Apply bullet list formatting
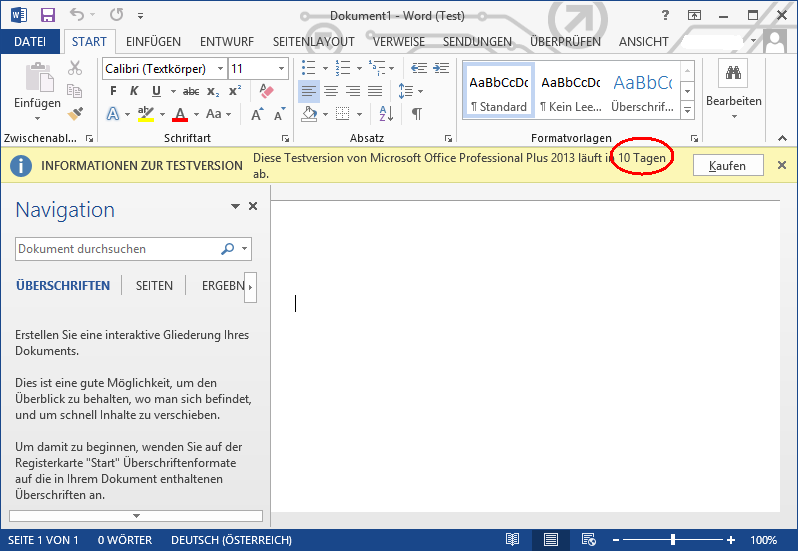 point(308,68)
